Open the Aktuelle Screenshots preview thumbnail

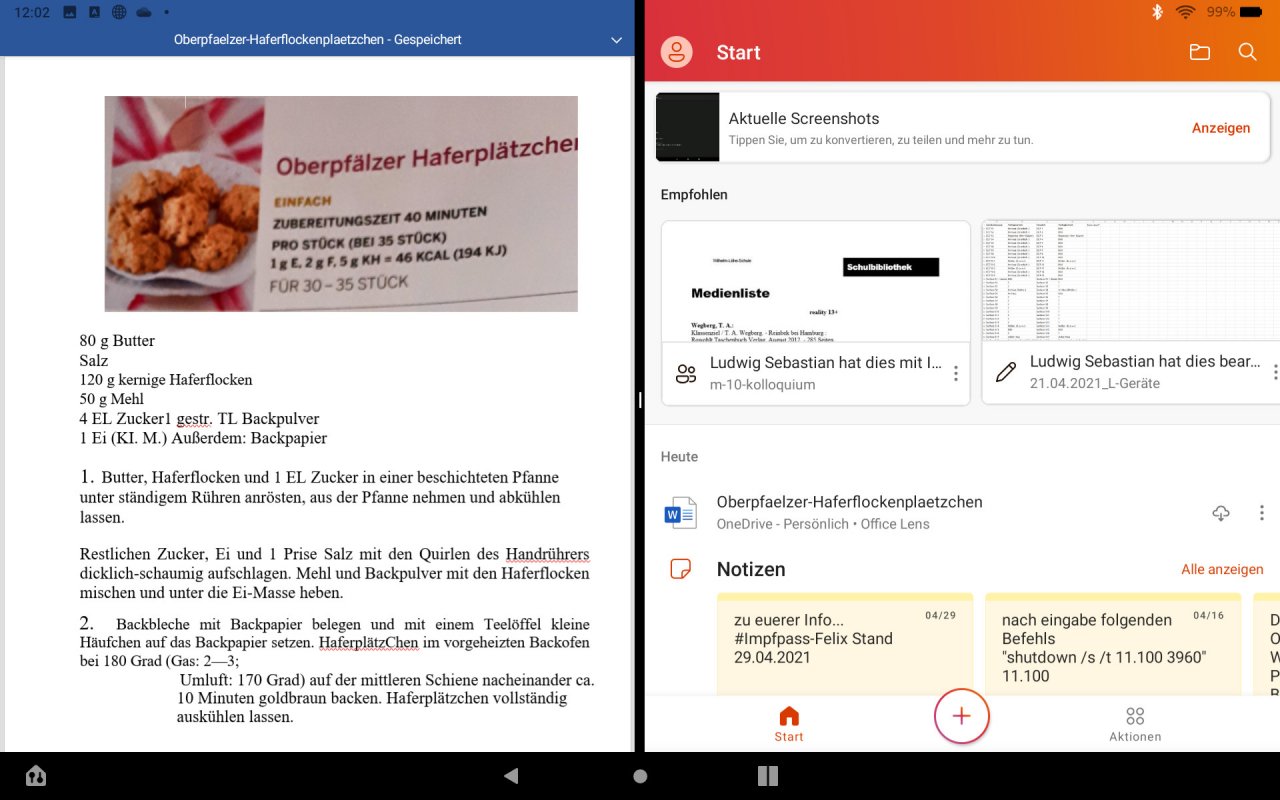(687, 127)
